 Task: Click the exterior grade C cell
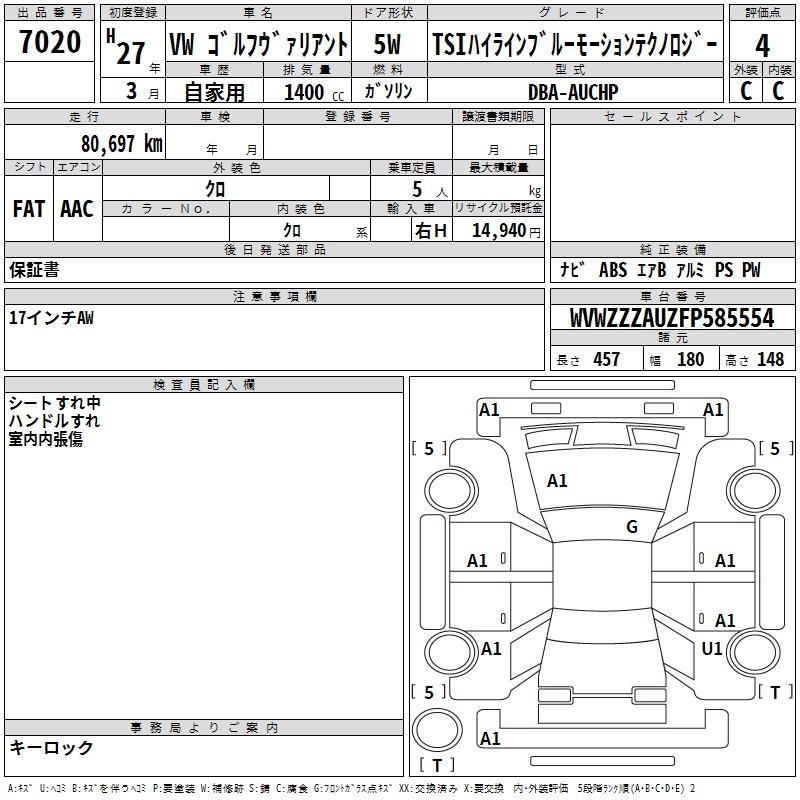[x=746, y=90]
